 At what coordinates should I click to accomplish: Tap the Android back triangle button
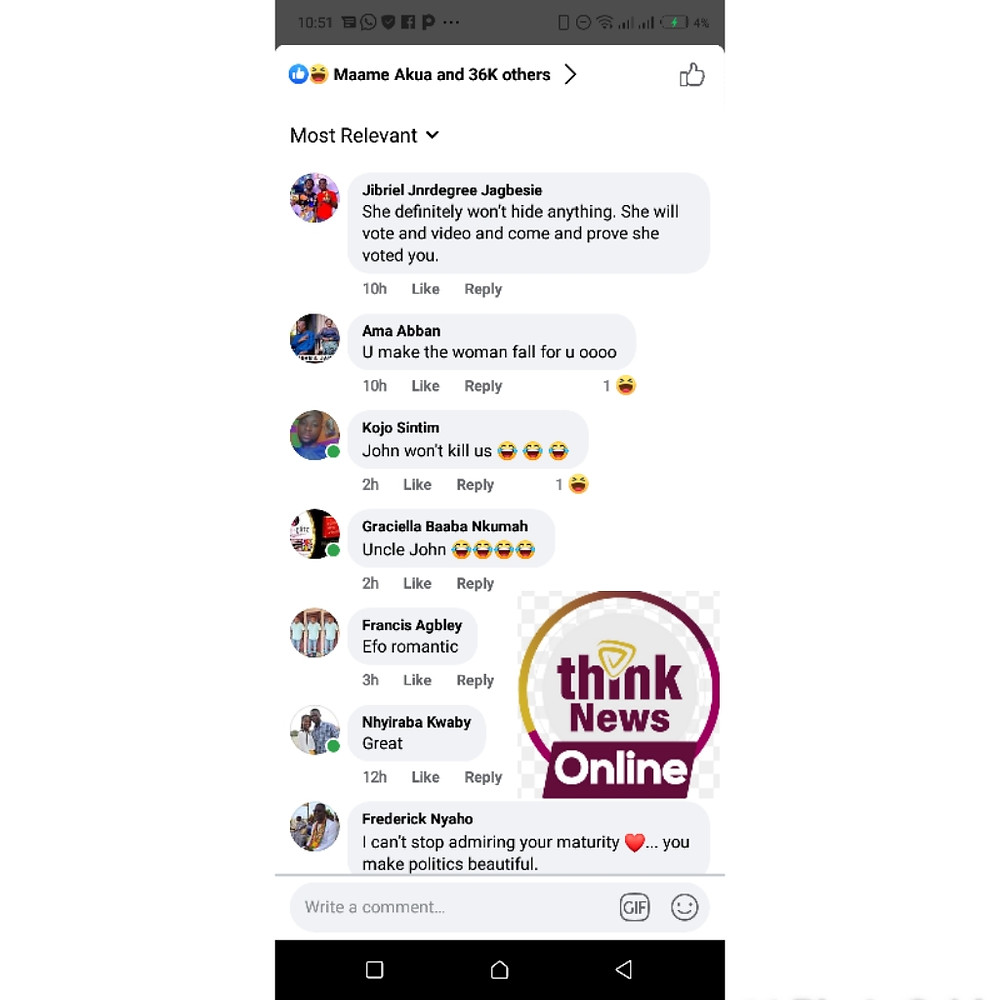point(624,969)
